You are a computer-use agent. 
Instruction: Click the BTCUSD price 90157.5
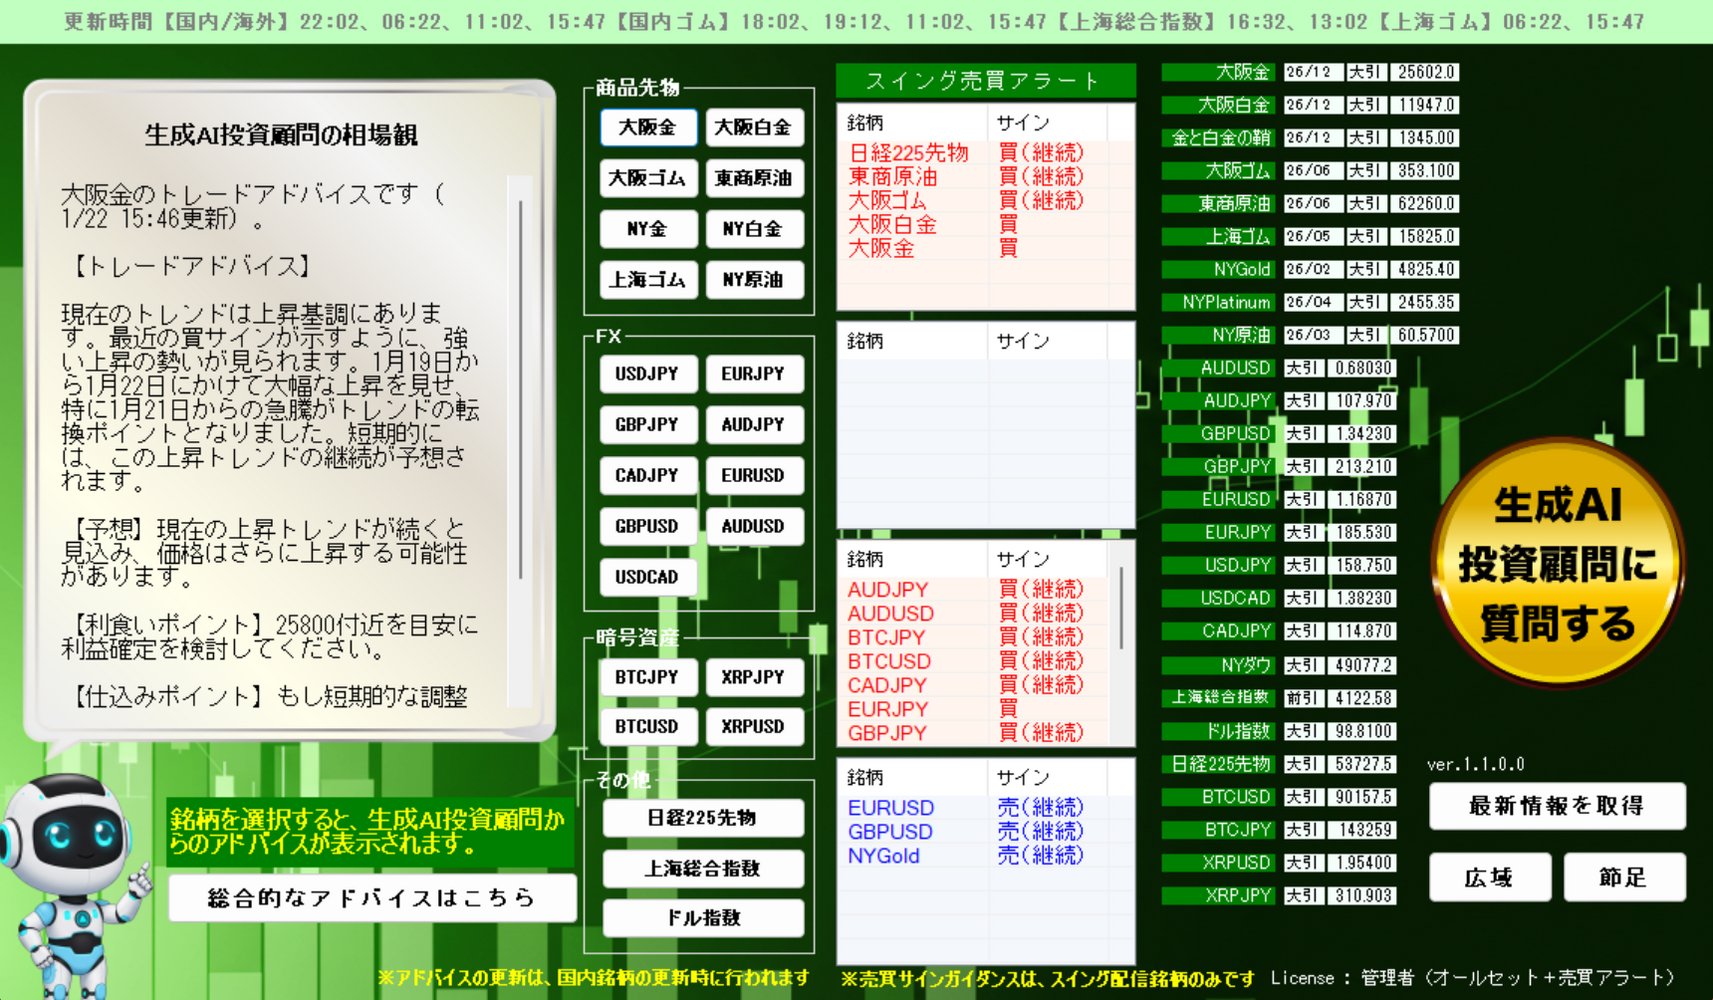tap(1363, 797)
